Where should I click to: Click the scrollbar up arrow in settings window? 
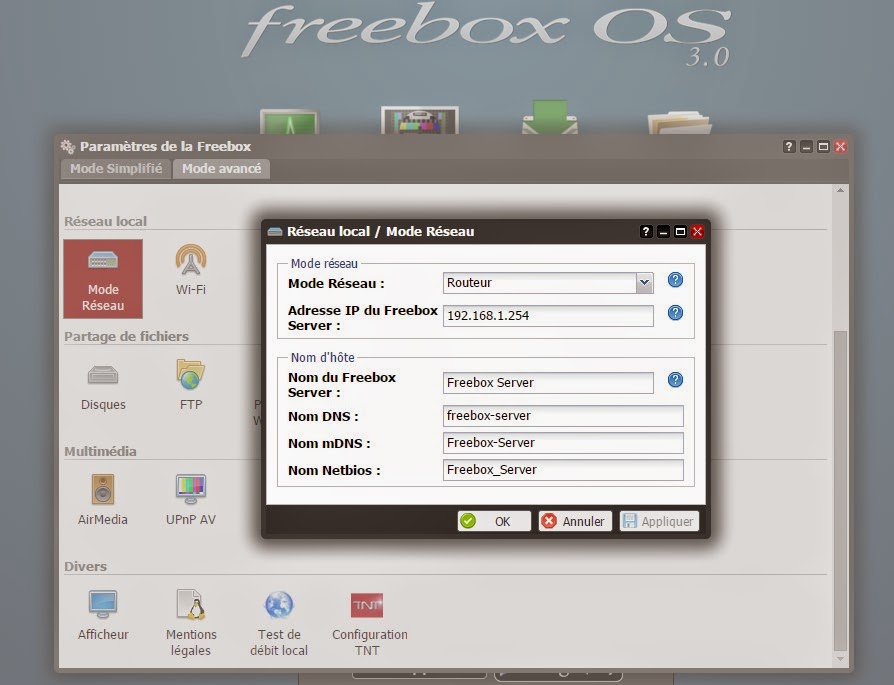tap(840, 190)
